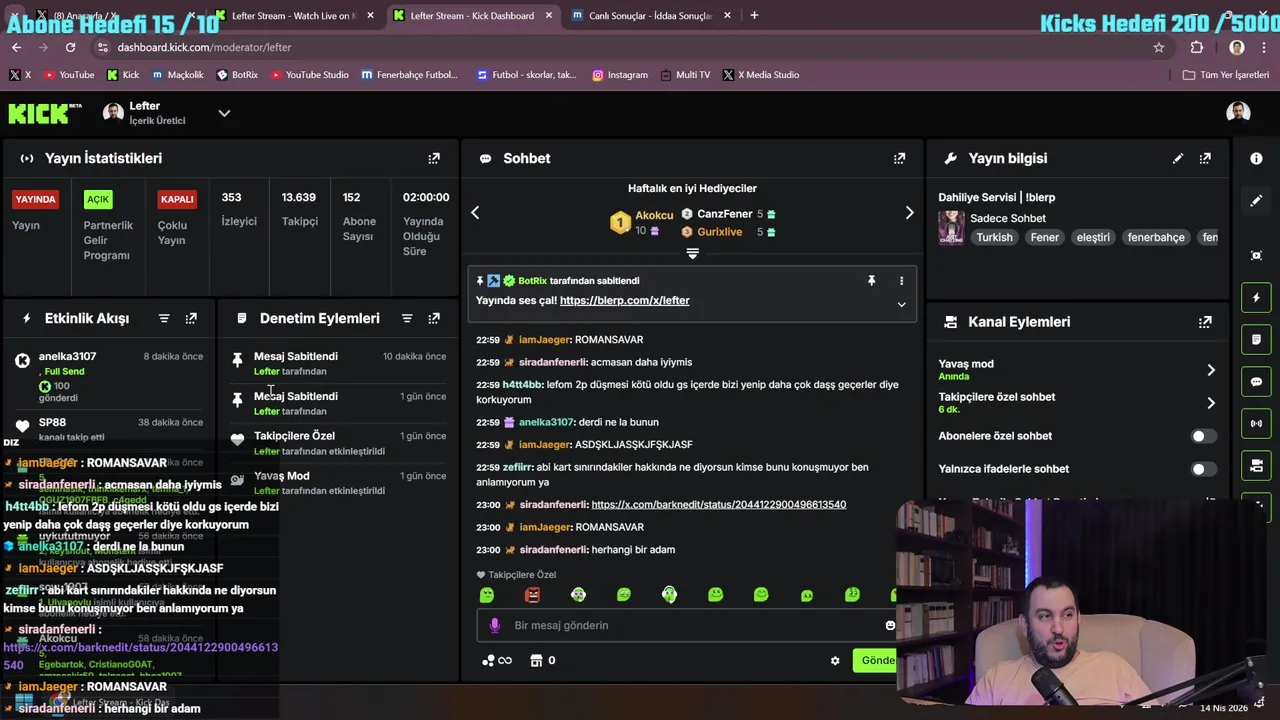Switch to Canlı Sonuçlar İddaa tab

coord(649,15)
